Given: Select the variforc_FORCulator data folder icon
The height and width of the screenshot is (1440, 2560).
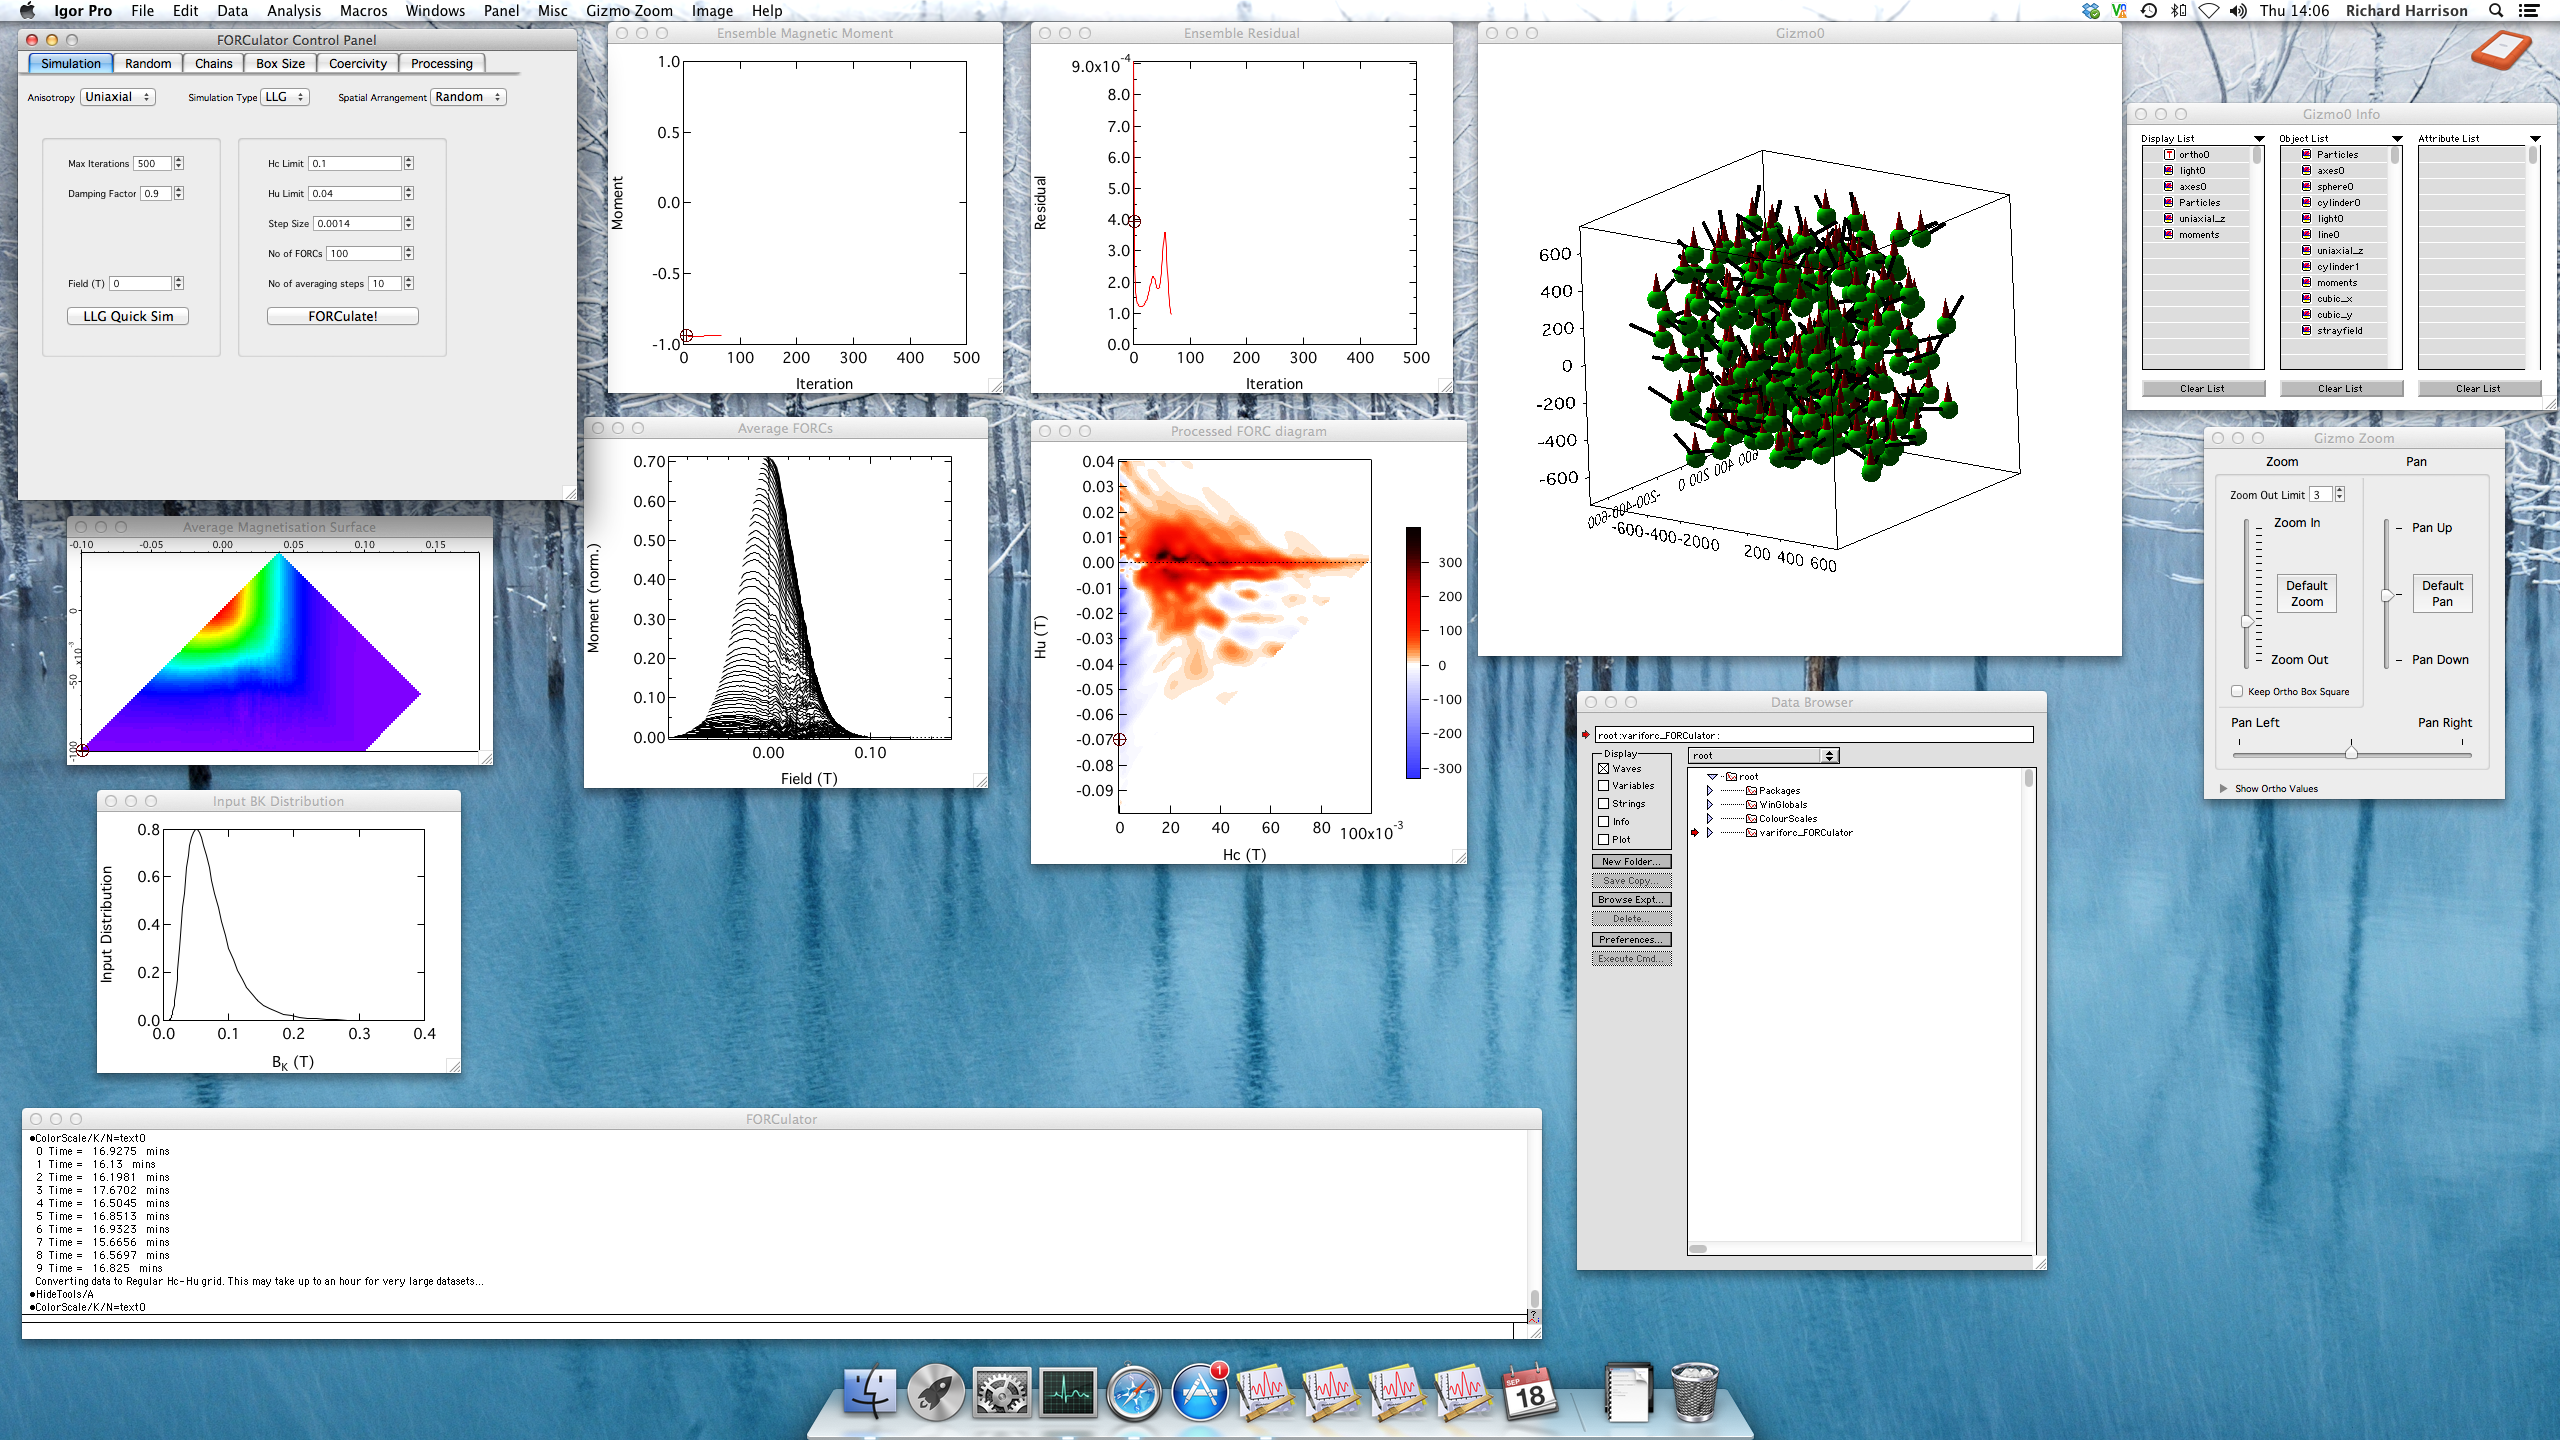Looking at the screenshot, I should pos(1751,832).
